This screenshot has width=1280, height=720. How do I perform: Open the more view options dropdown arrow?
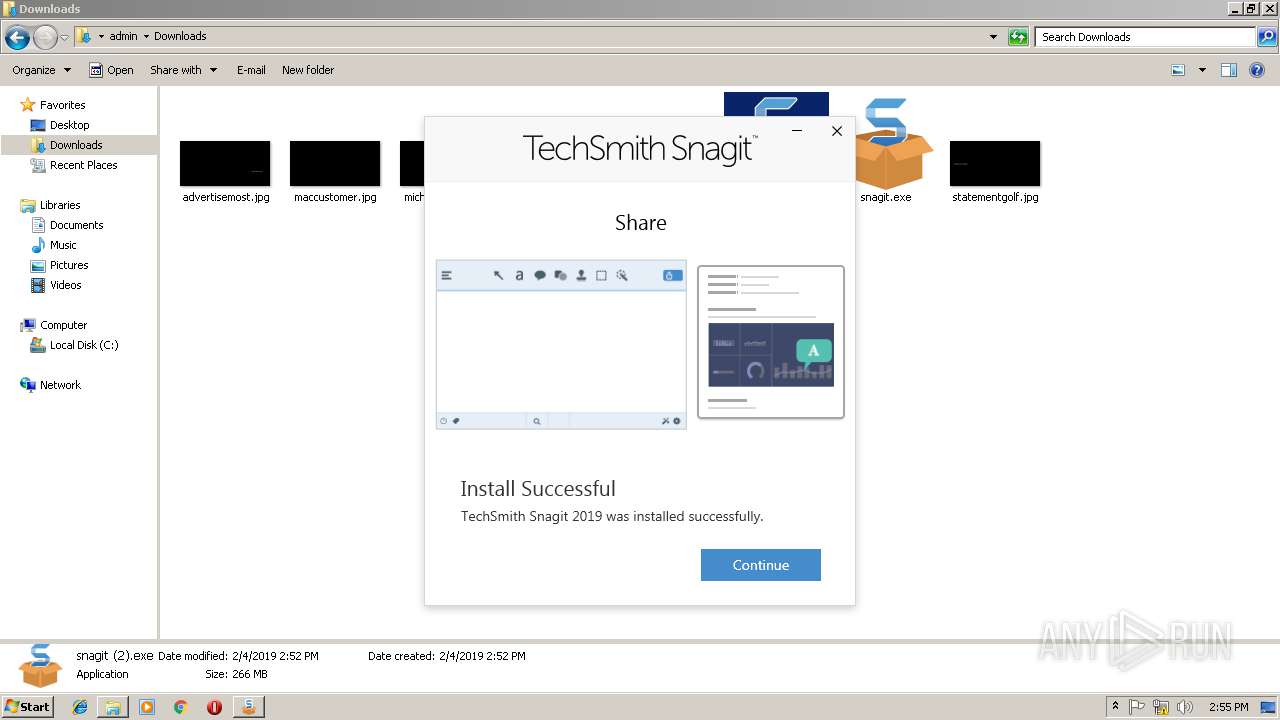tap(1202, 70)
